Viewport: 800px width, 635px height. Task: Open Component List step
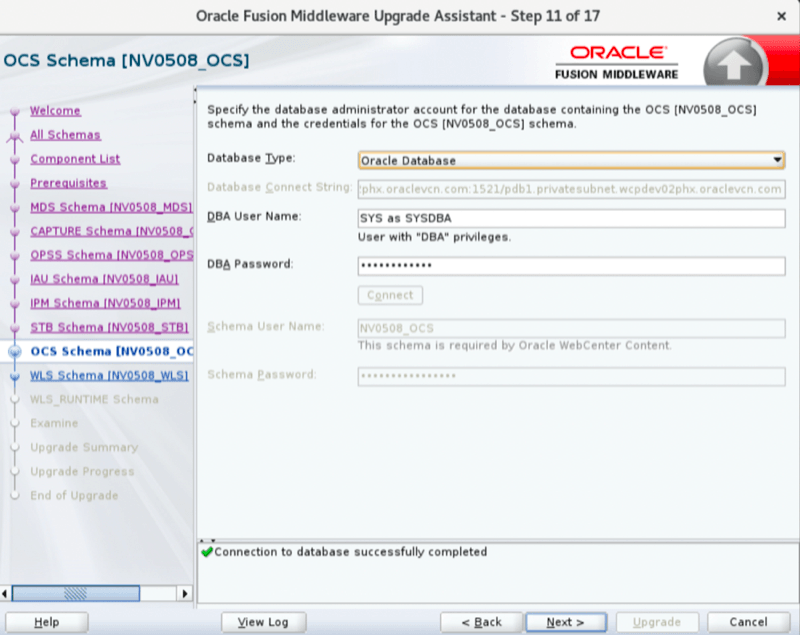pyautogui.click(x=75, y=159)
